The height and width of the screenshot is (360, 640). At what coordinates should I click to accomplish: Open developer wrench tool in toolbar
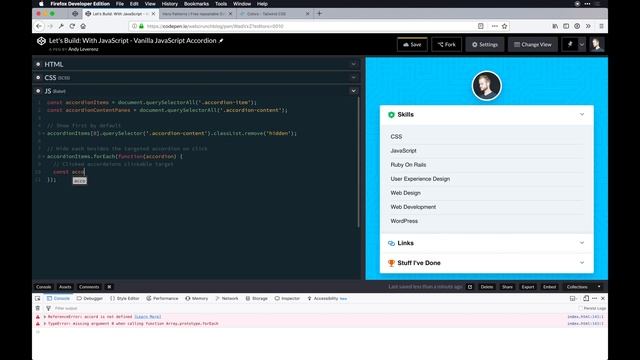pyautogui.click(x=61, y=26)
